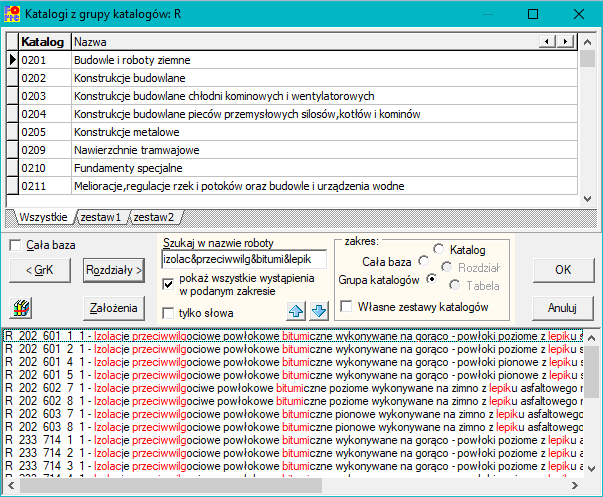The width and height of the screenshot is (603, 497).
Task: Select result row R 202 603 8
Action: click(293, 427)
